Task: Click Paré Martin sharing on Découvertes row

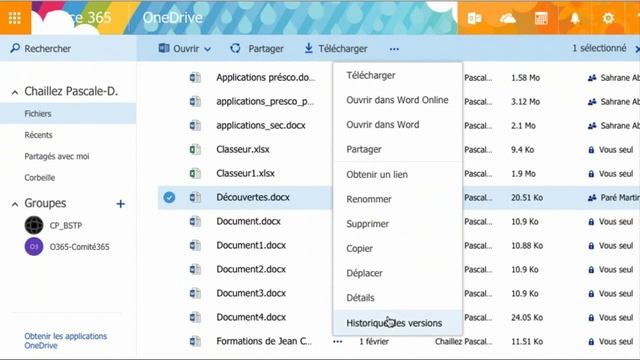Action: [x=620, y=198]
